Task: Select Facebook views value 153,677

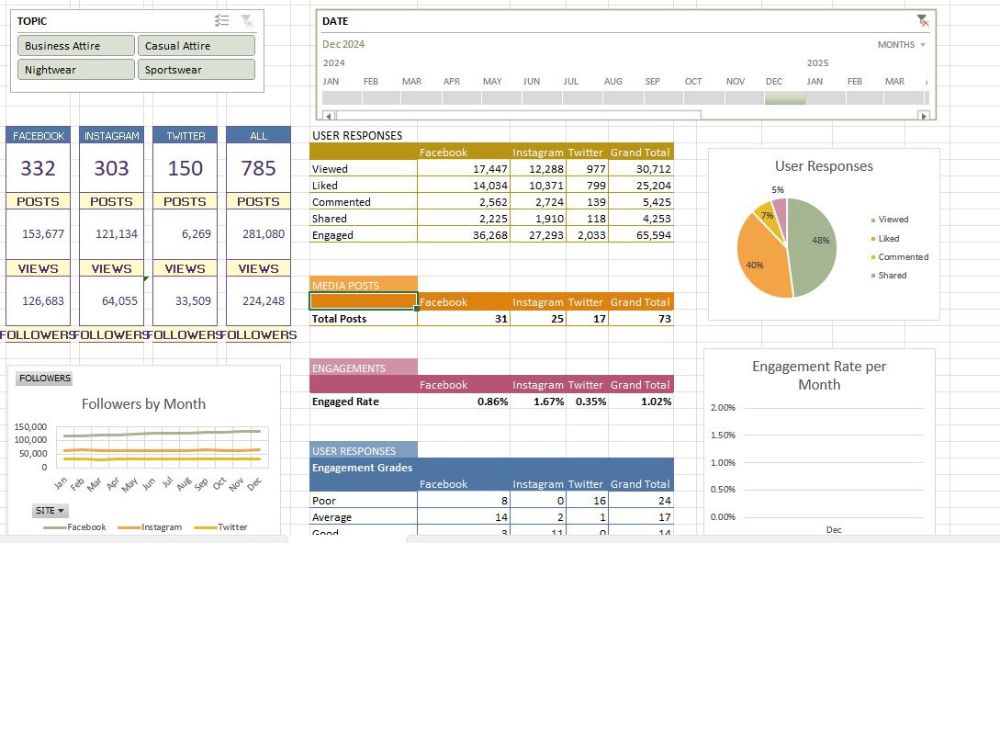Action: click(38, 234)
